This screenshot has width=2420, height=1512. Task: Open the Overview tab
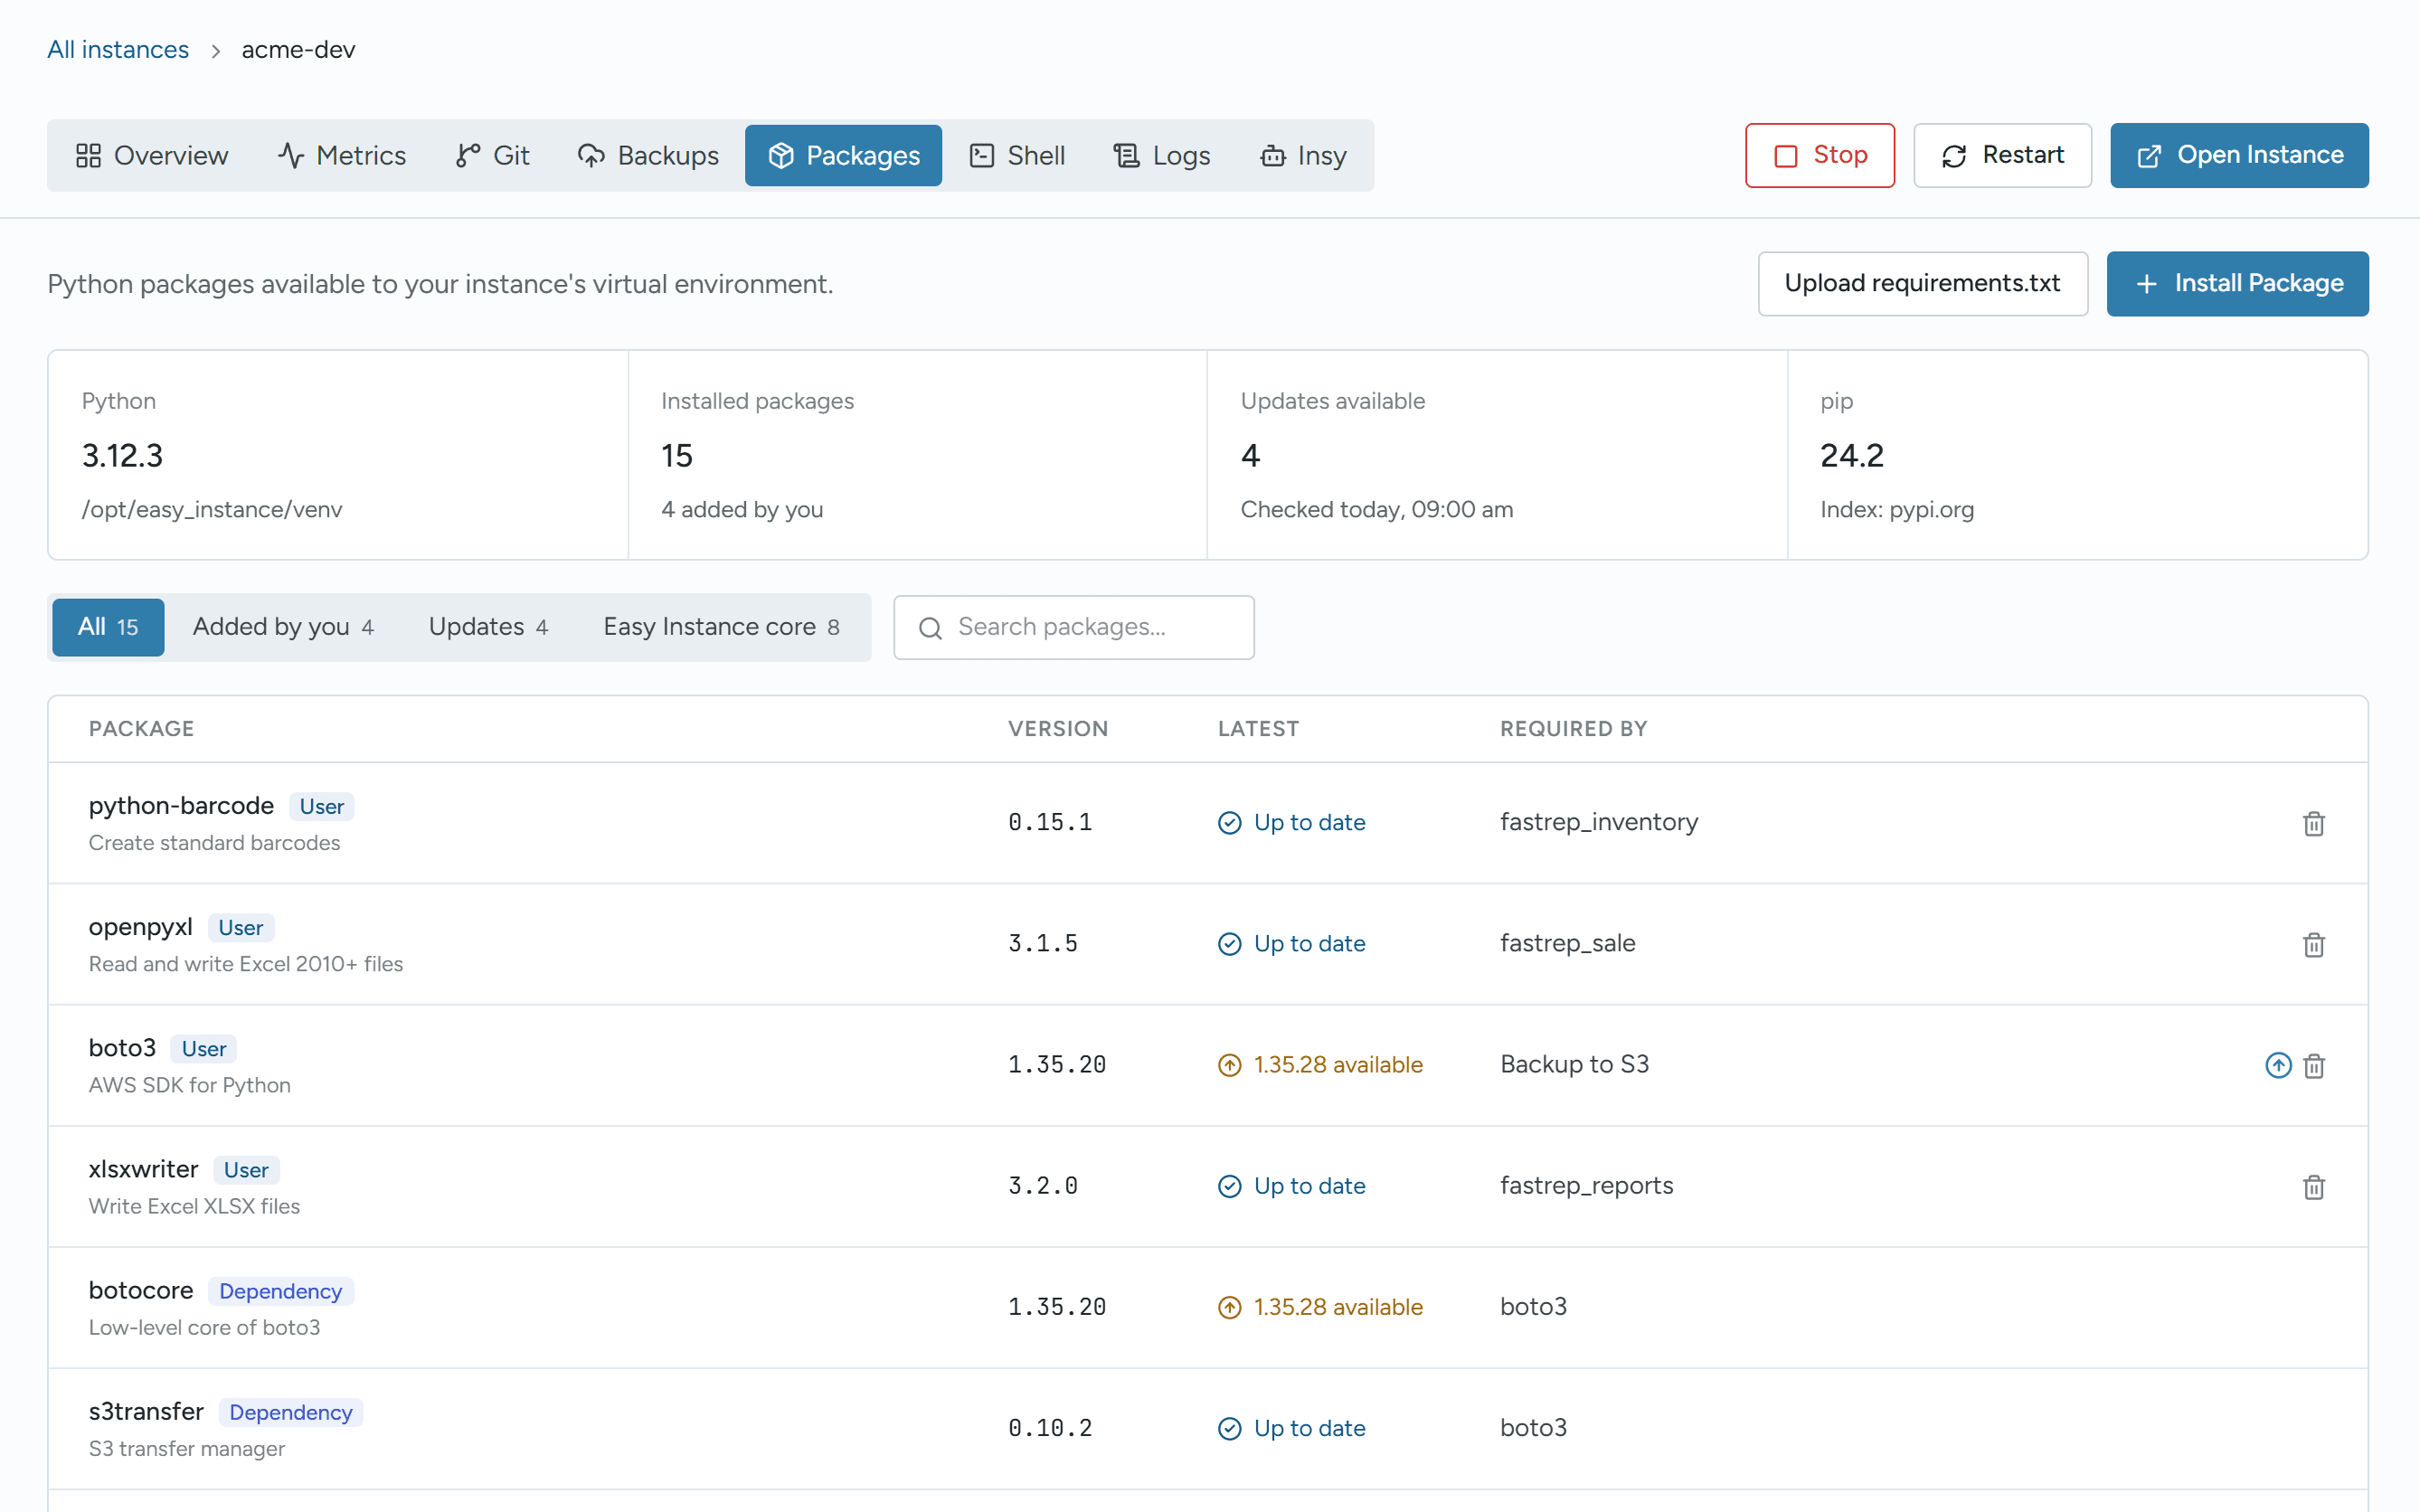tap(152, 155)
